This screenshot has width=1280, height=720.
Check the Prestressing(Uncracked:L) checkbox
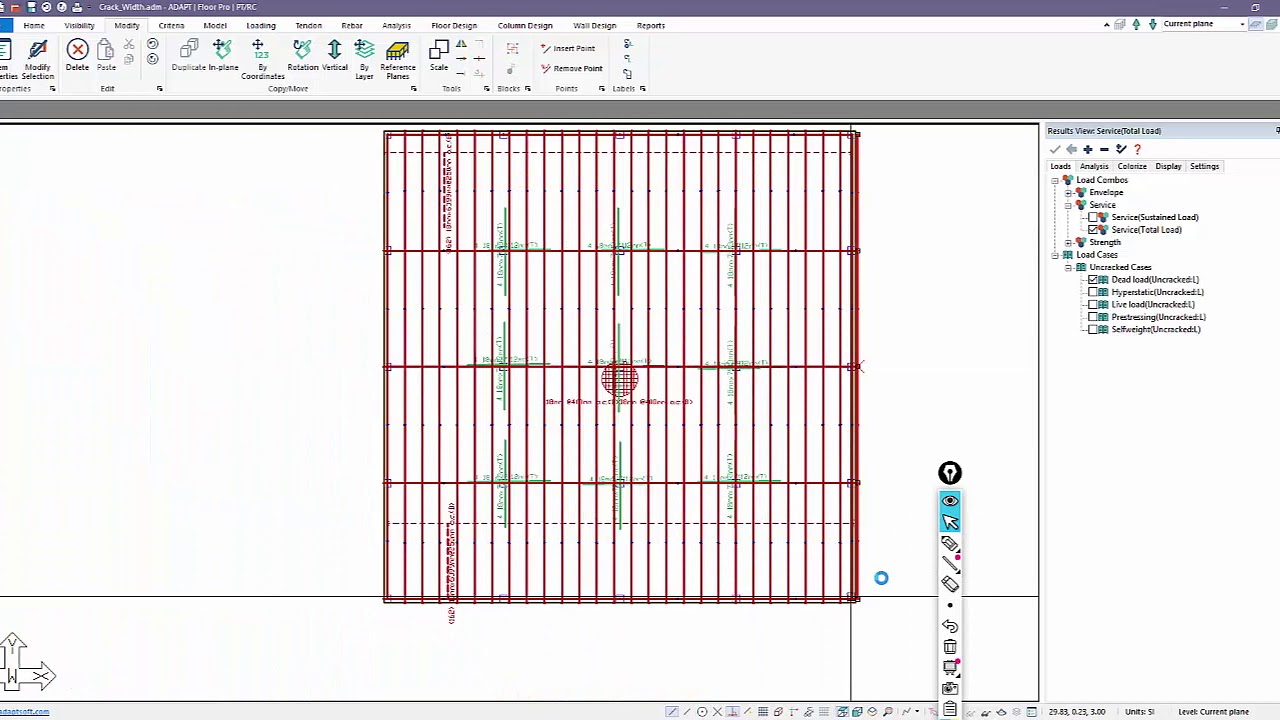click(x=1093, y=317)
